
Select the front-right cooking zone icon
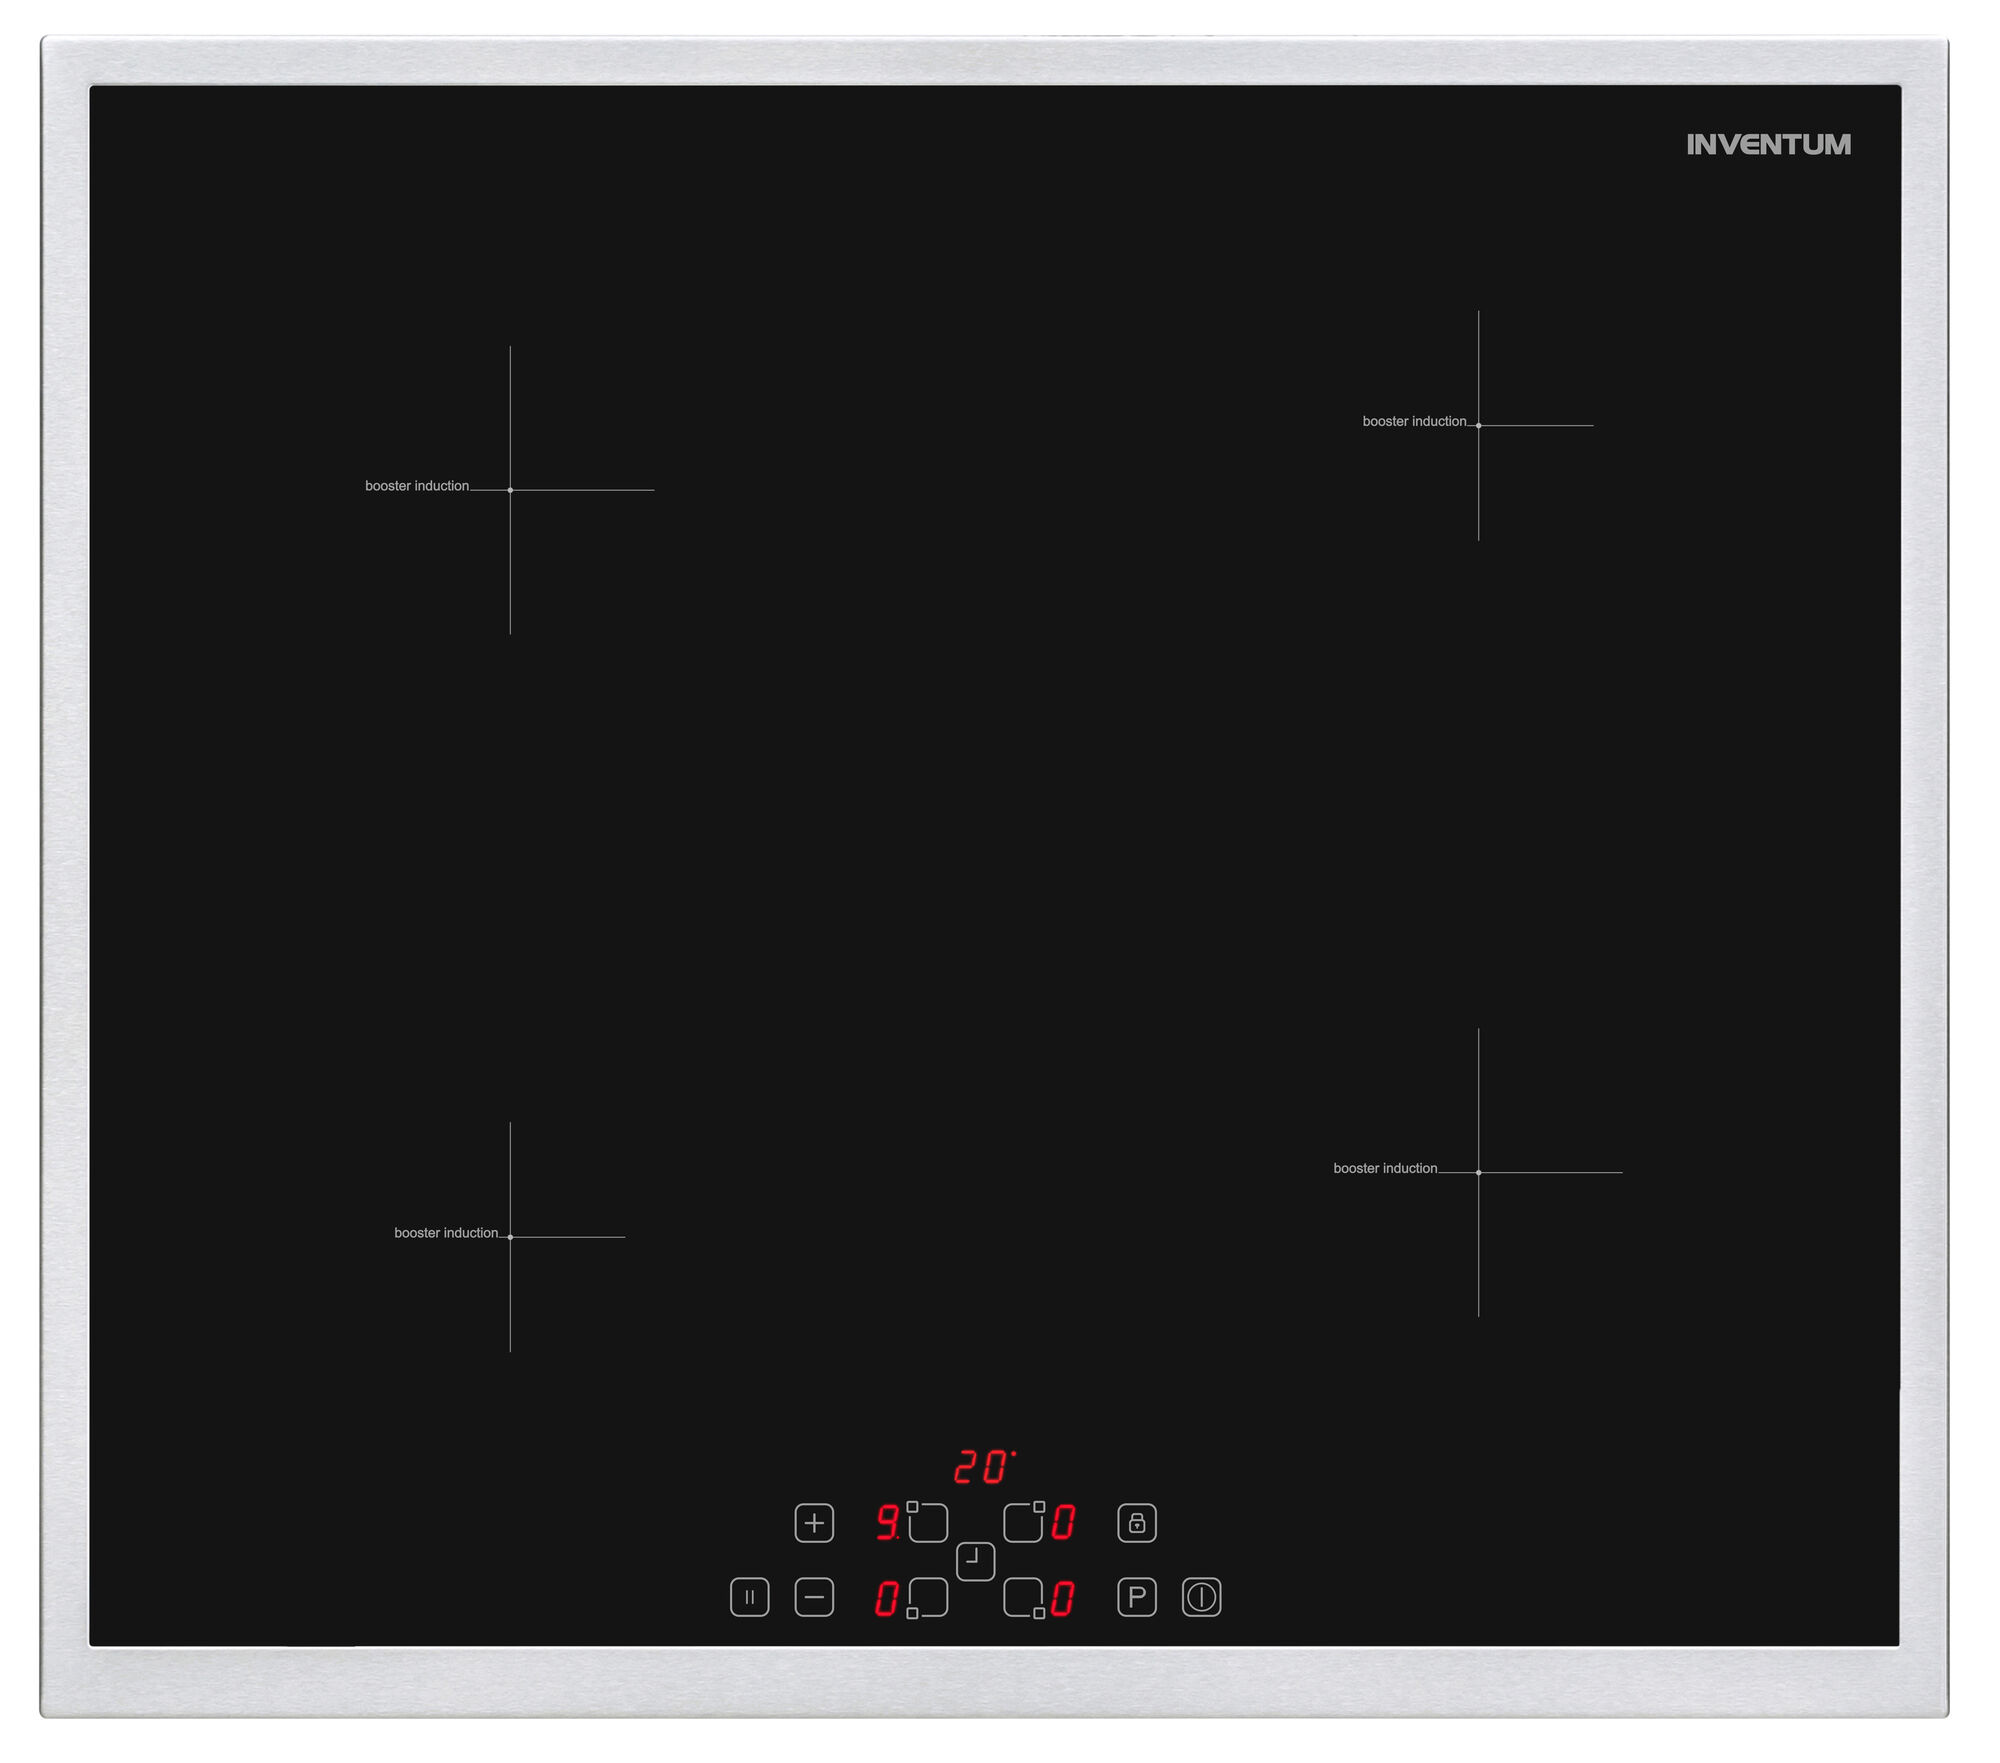coord(1024,1598)
